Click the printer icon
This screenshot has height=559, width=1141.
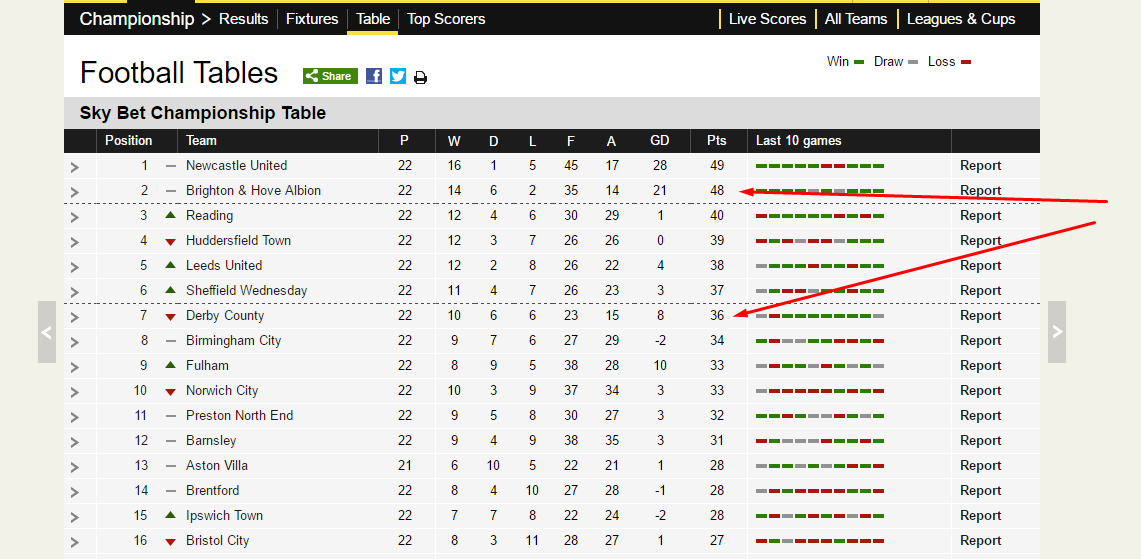(x=420, y=77)
